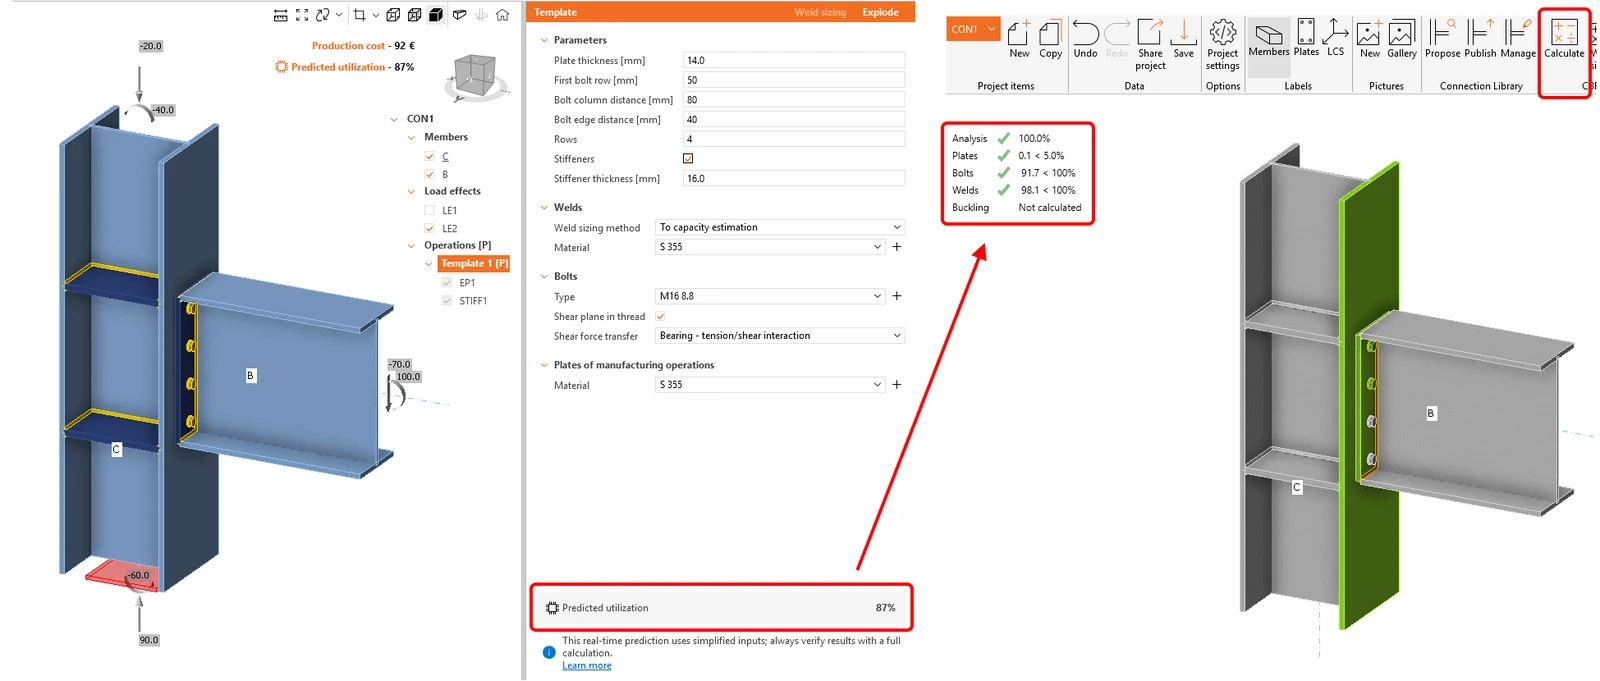This screenshot has height=681, width=1600.
Task: Open the Learn more link
Action: (586, 665)
